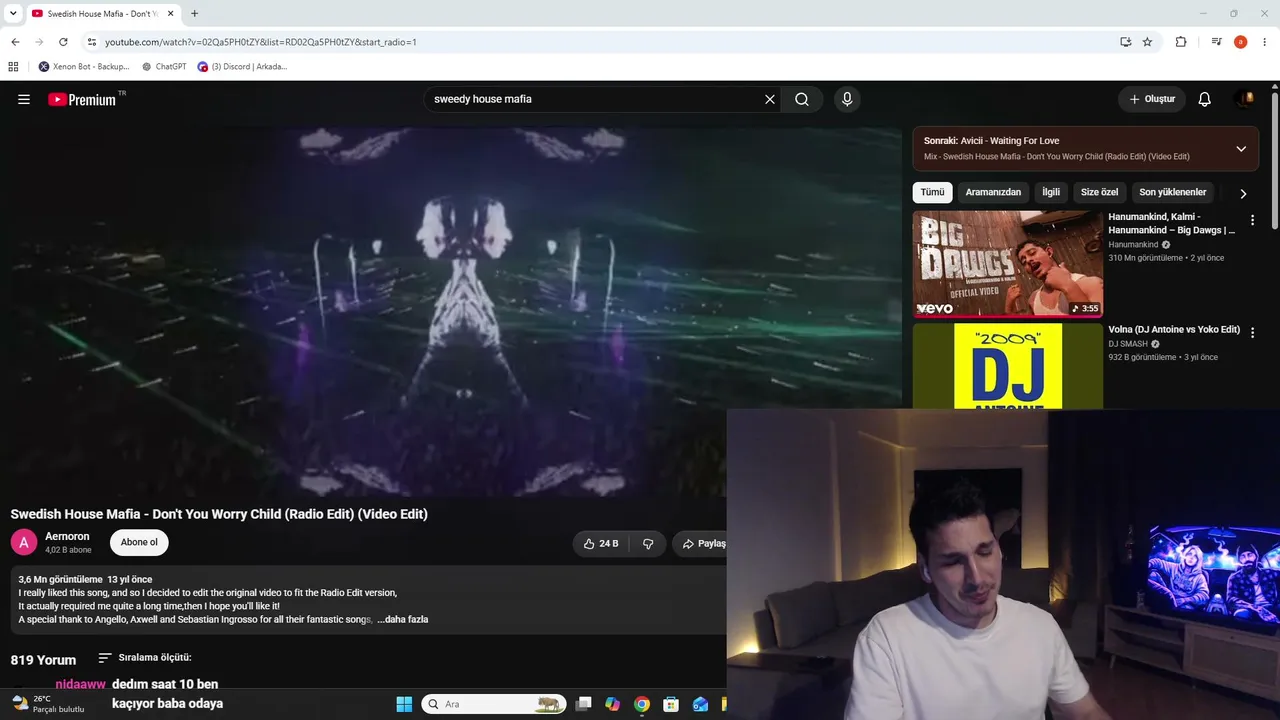Expand description with ...daha fazla
The image size is (1280, 720).
[x=403, y=619]
